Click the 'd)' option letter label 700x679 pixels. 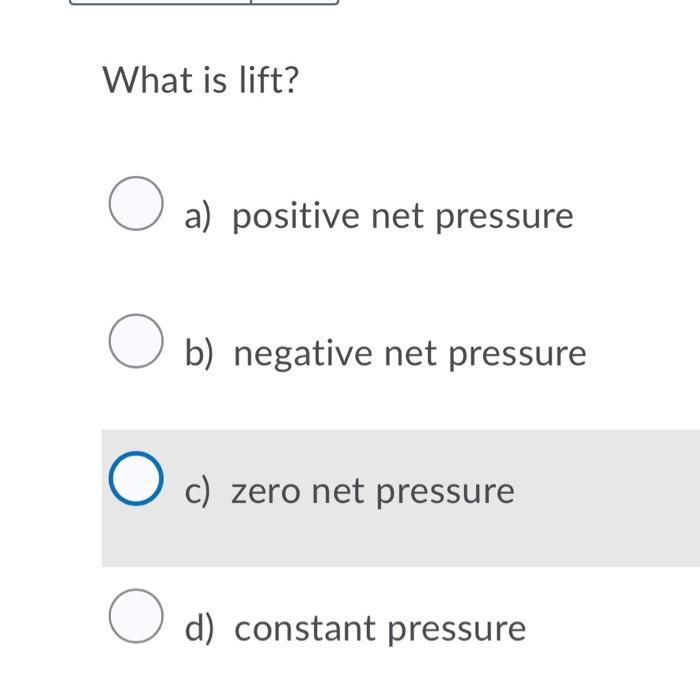coord(199,629)
